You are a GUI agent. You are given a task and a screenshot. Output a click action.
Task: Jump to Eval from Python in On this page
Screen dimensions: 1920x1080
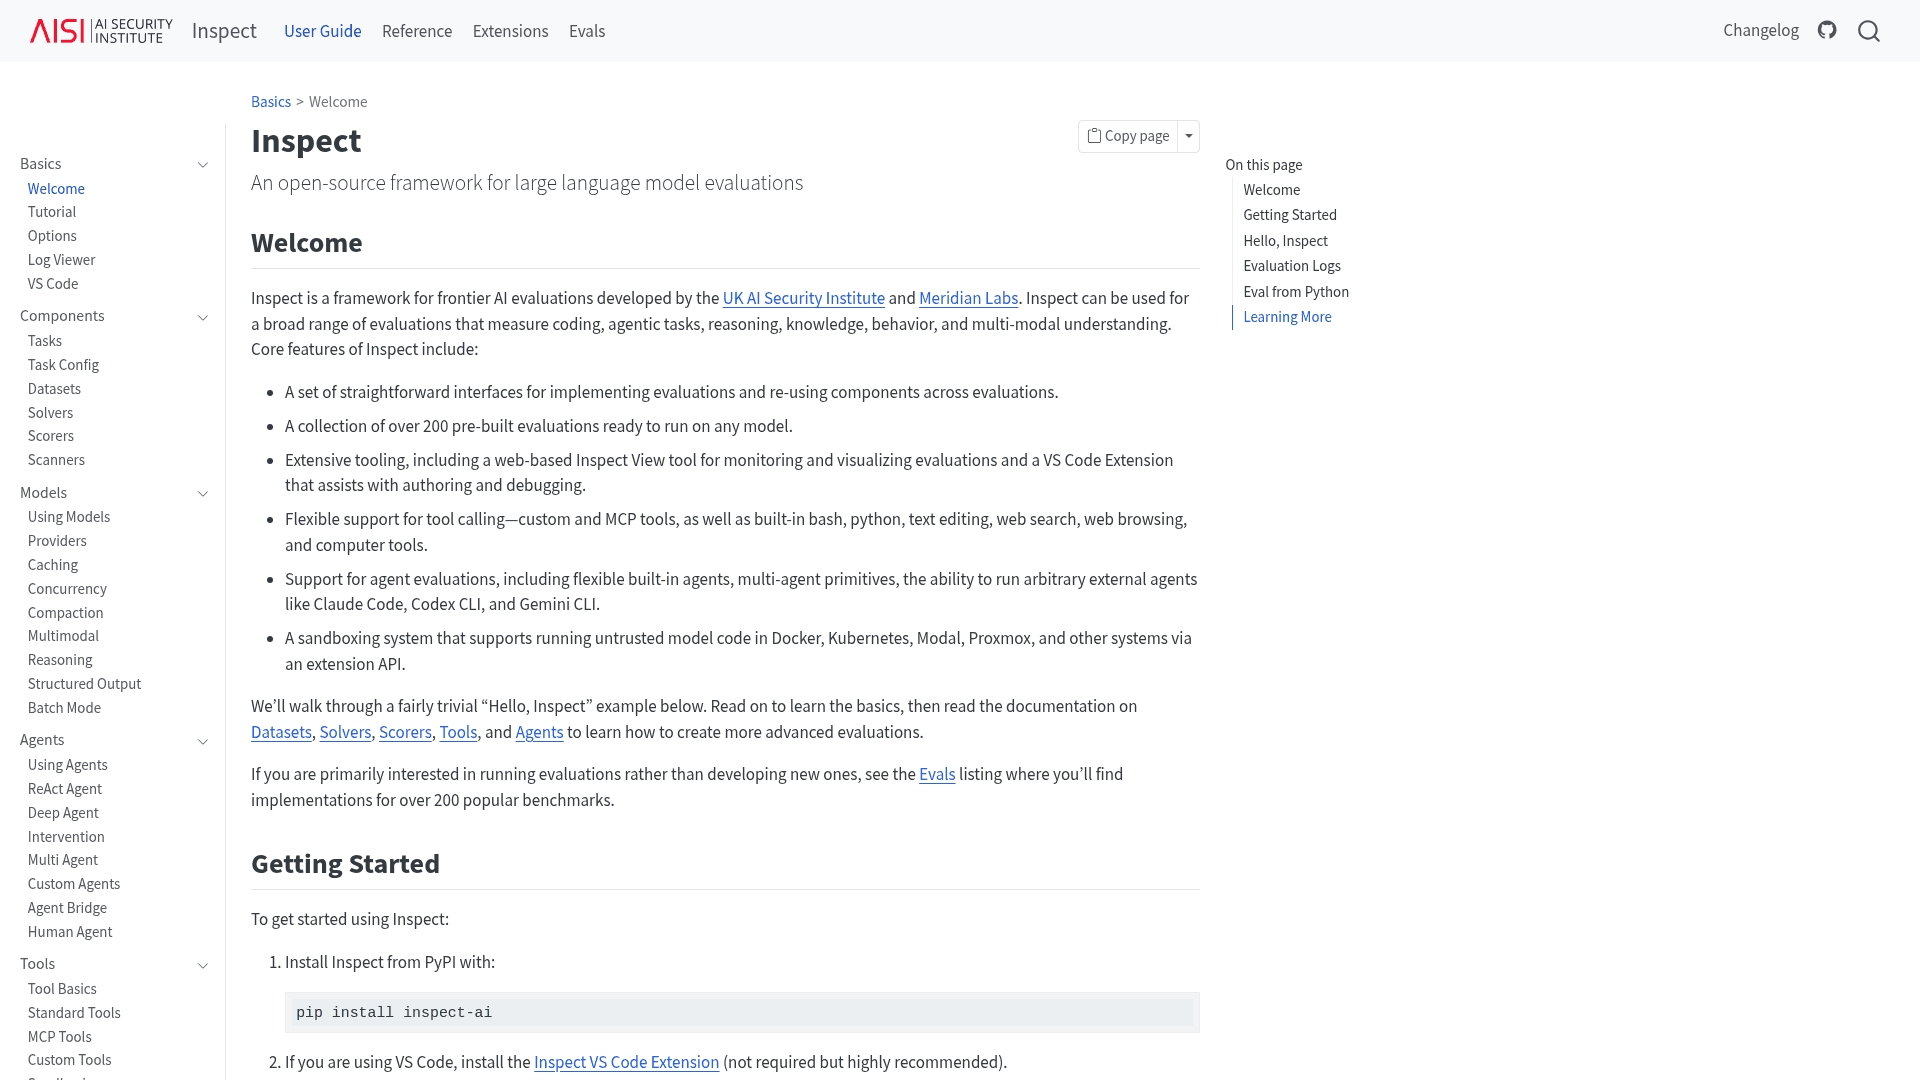[1296, 292]
